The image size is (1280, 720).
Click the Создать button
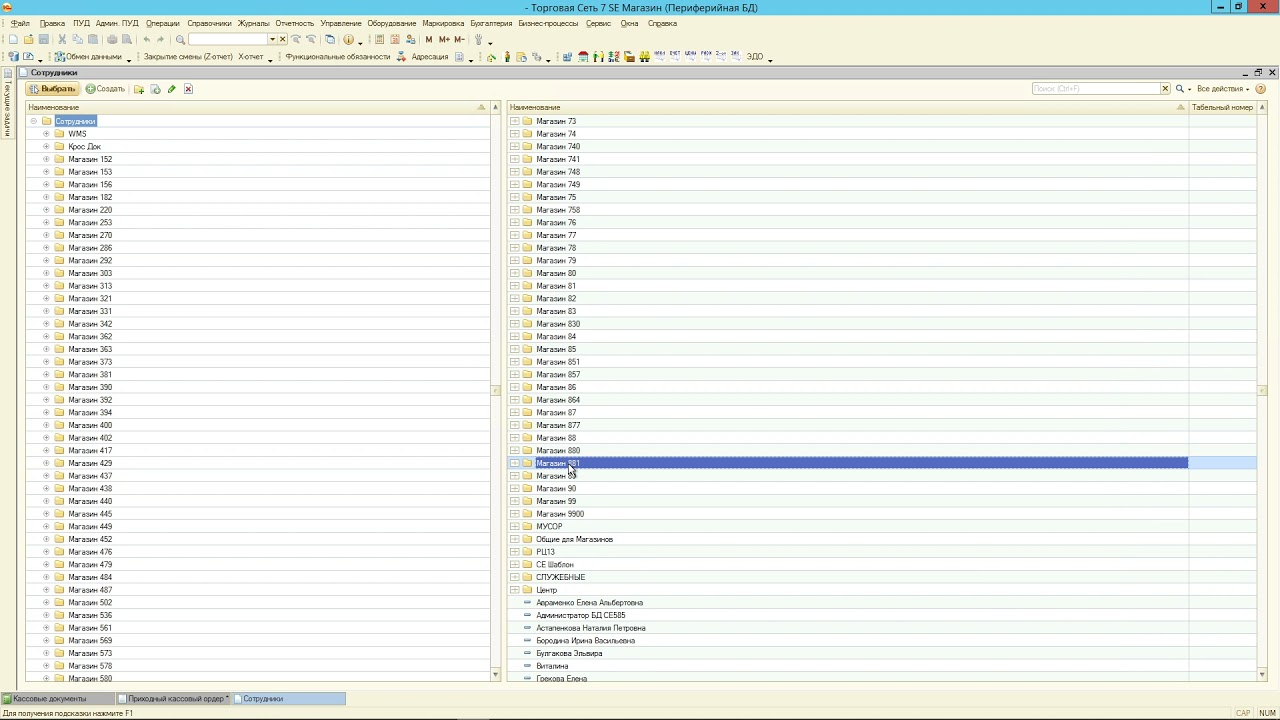point(105,89)
